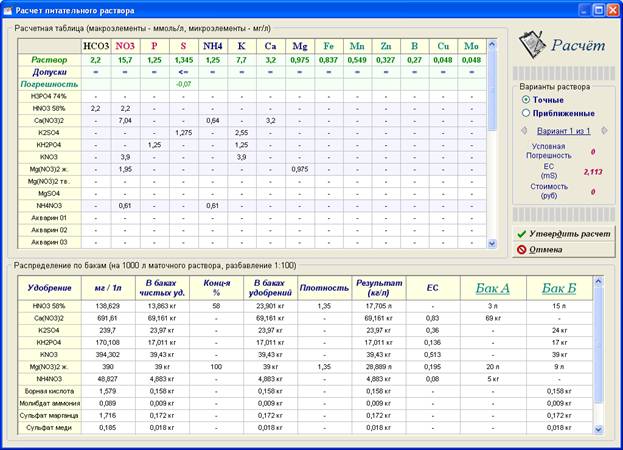The image size is (623, 450).
Task: Select the Приближенные radio option
Action: point(526,113)
